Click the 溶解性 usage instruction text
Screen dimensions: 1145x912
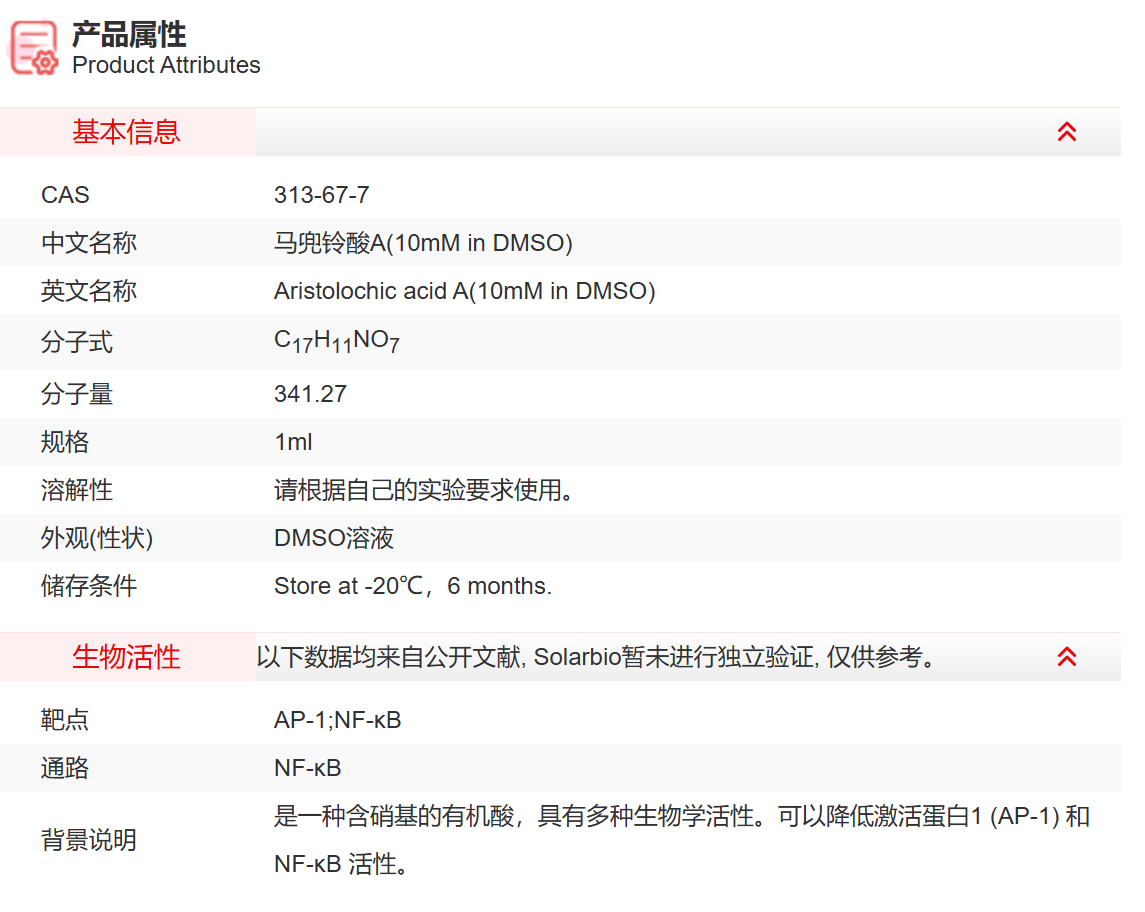[427, 490]
